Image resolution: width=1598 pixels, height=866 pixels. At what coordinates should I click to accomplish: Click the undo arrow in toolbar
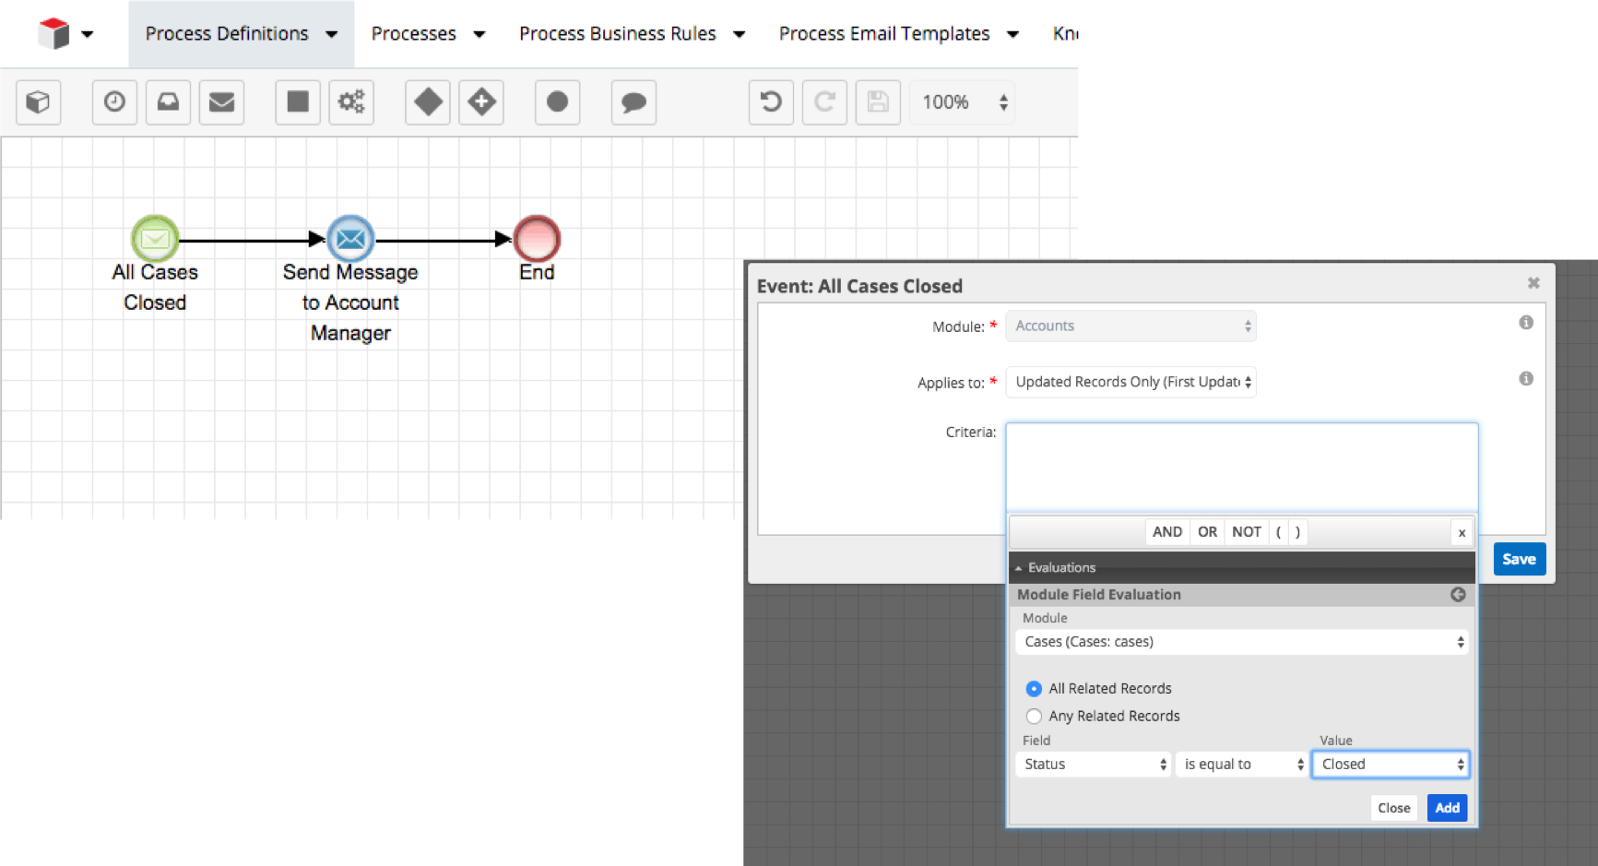pos(771,102)
